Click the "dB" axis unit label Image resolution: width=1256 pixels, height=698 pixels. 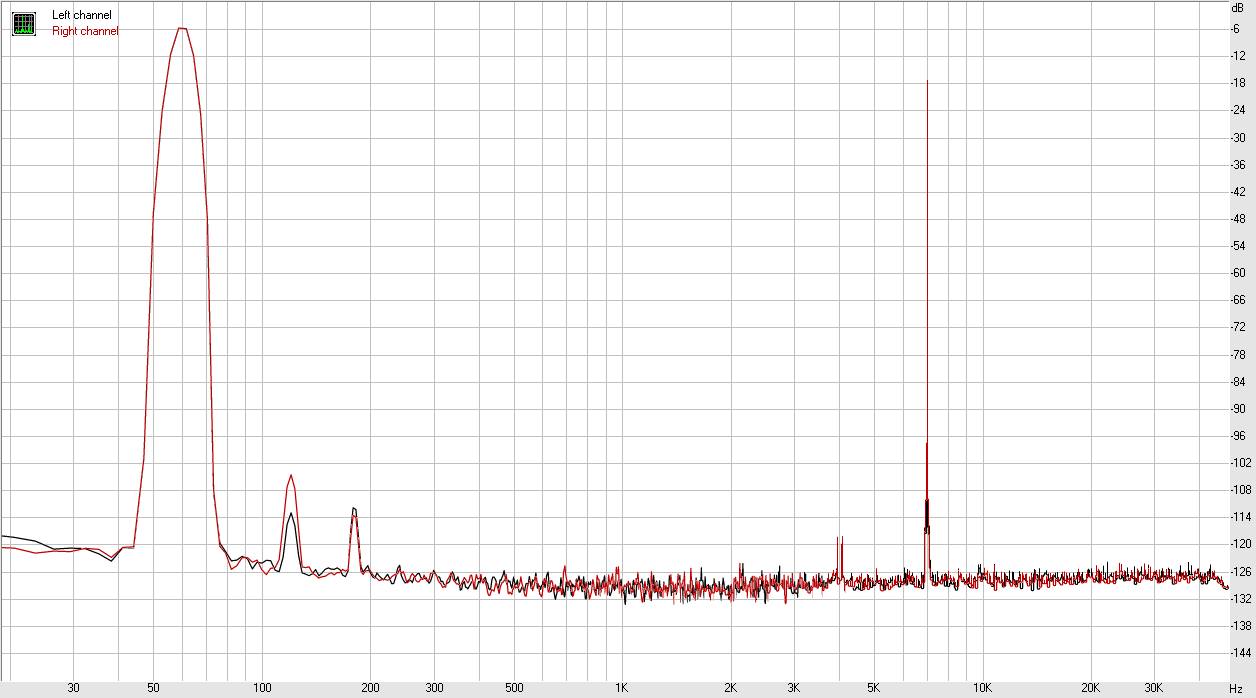pos(1238,7)
